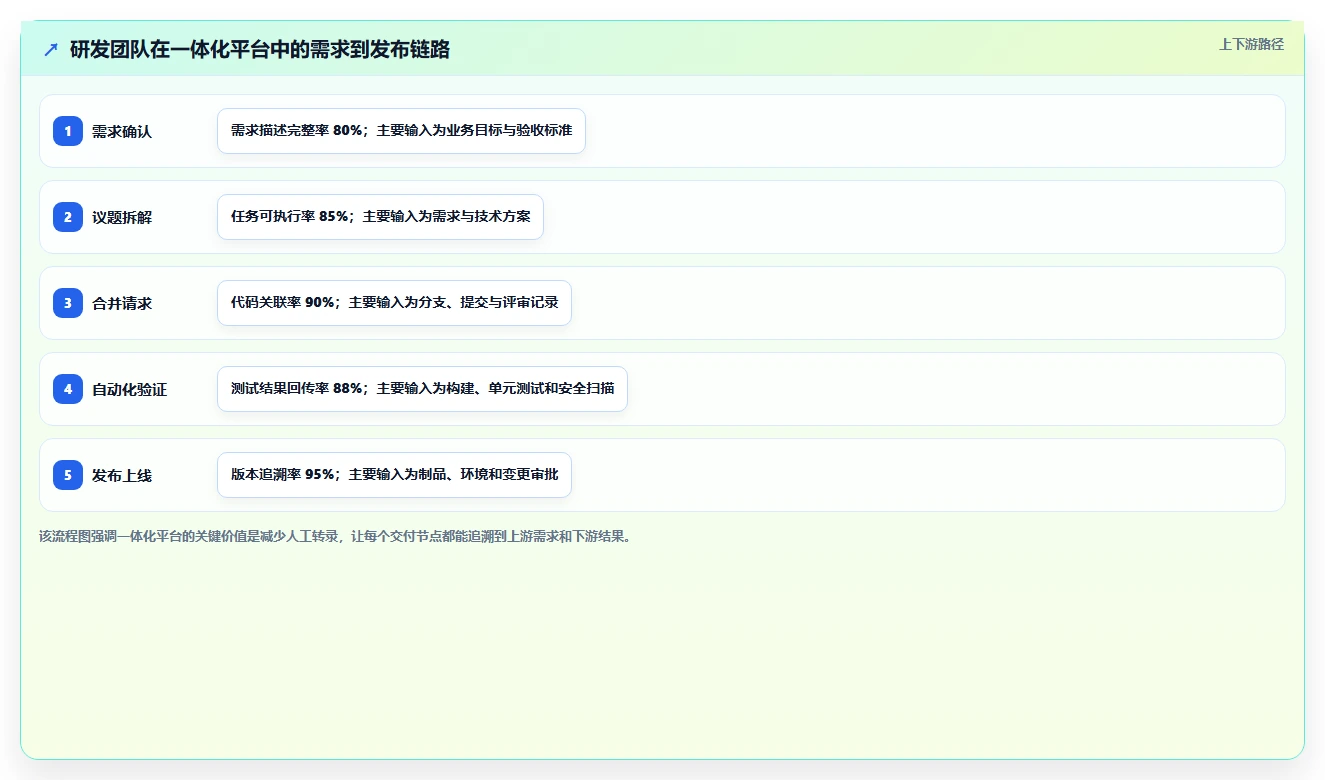Click the title 研发团队在一体化平台中的需求到发布链路
The image size is (1325, 780).
pyautogui.click(x=260, y=49)
